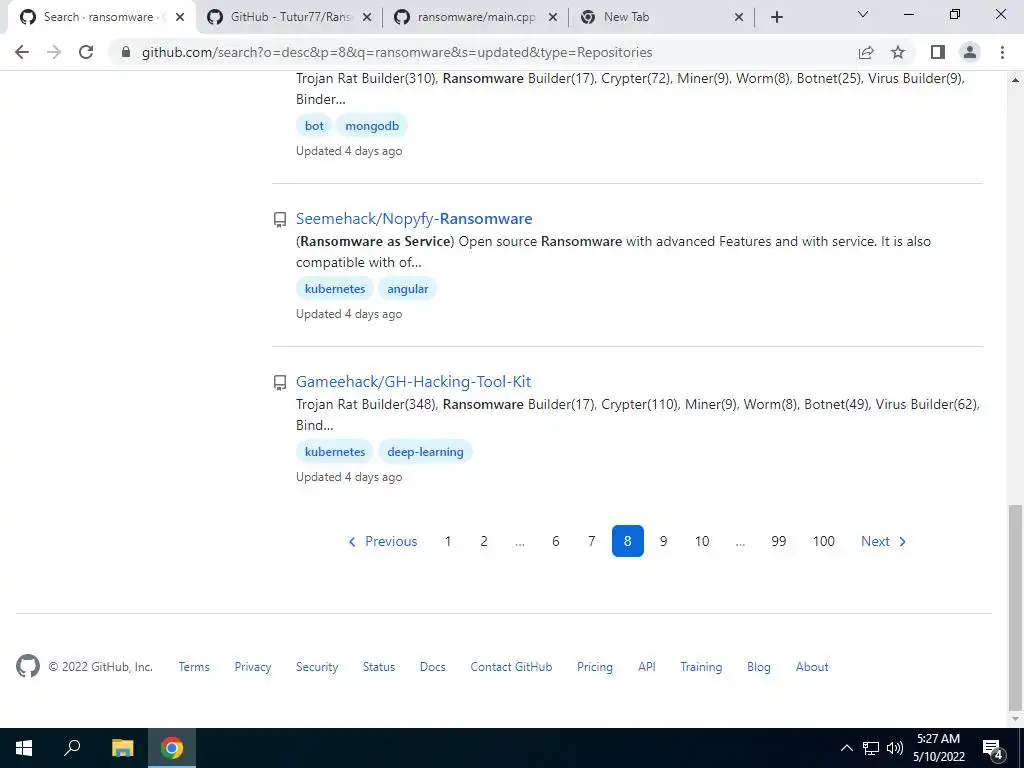Screen dimensions: 1024x768
Task: Open File Explorer from taskbar
Action: point(122,748)
